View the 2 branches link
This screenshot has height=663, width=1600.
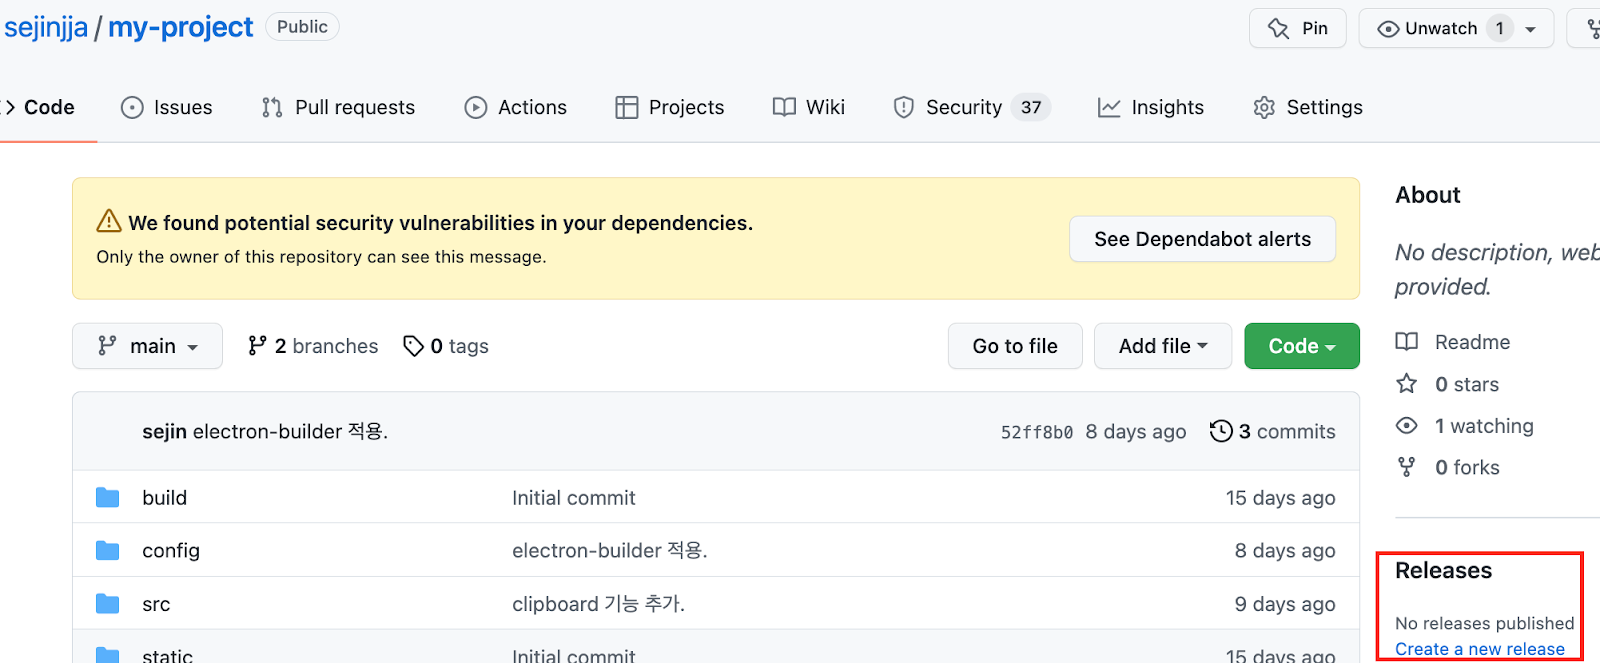313,346
